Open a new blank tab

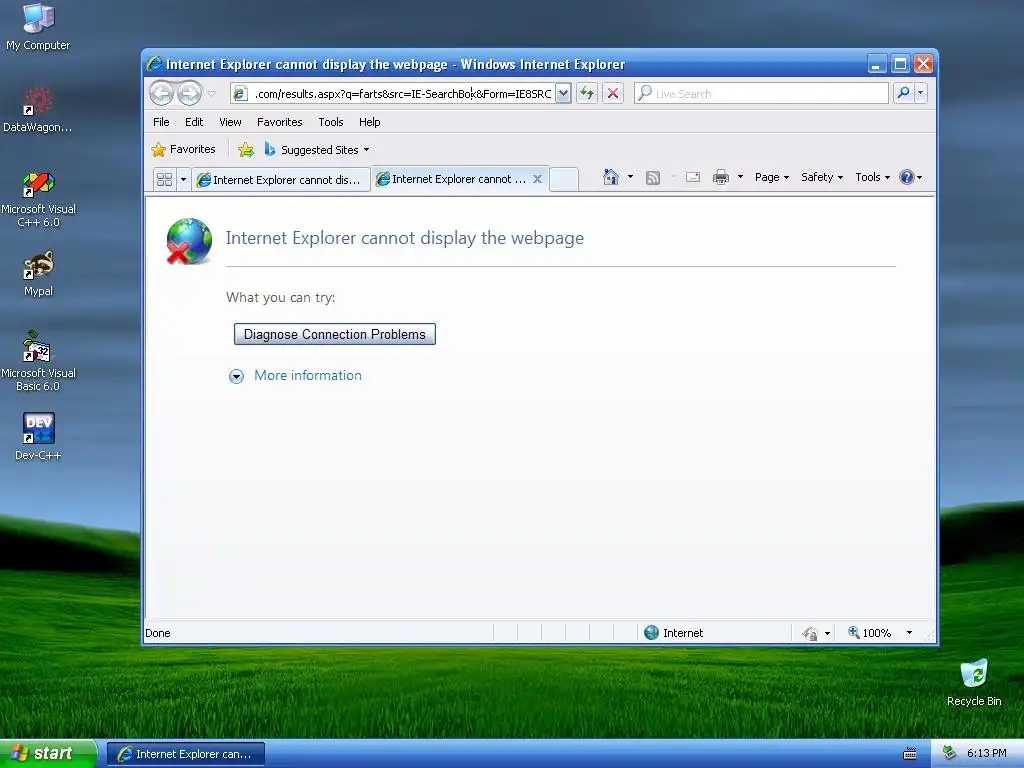pyautogui.click(x=564, y=179)
